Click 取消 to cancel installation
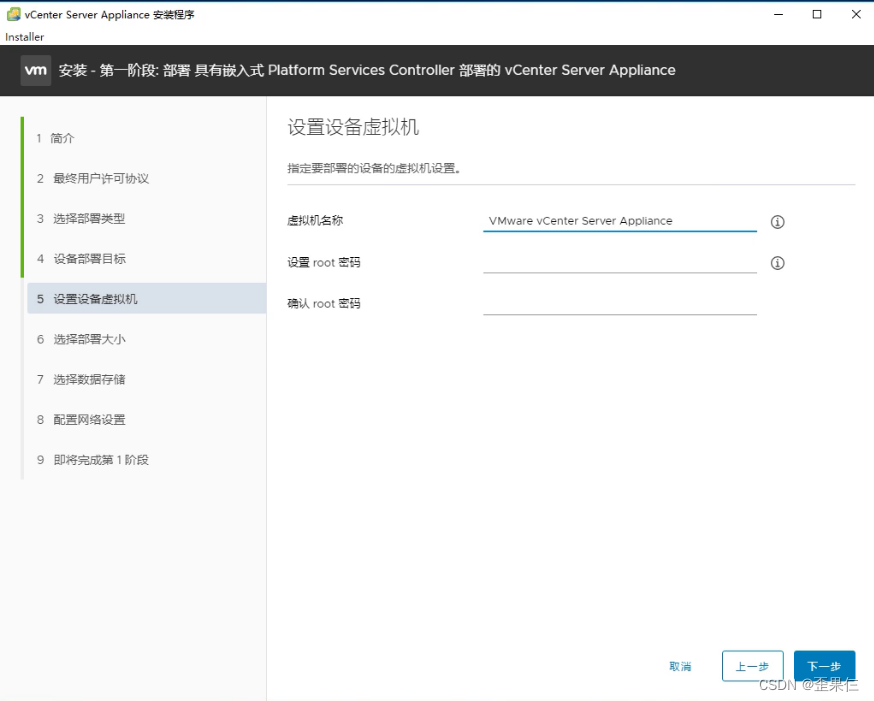 (680, 666)
